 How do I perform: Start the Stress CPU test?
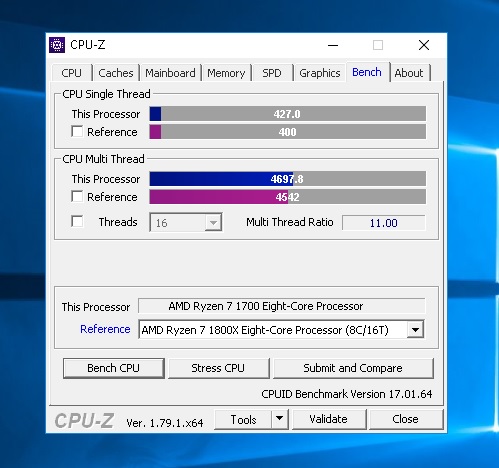(x=218, y=368)
